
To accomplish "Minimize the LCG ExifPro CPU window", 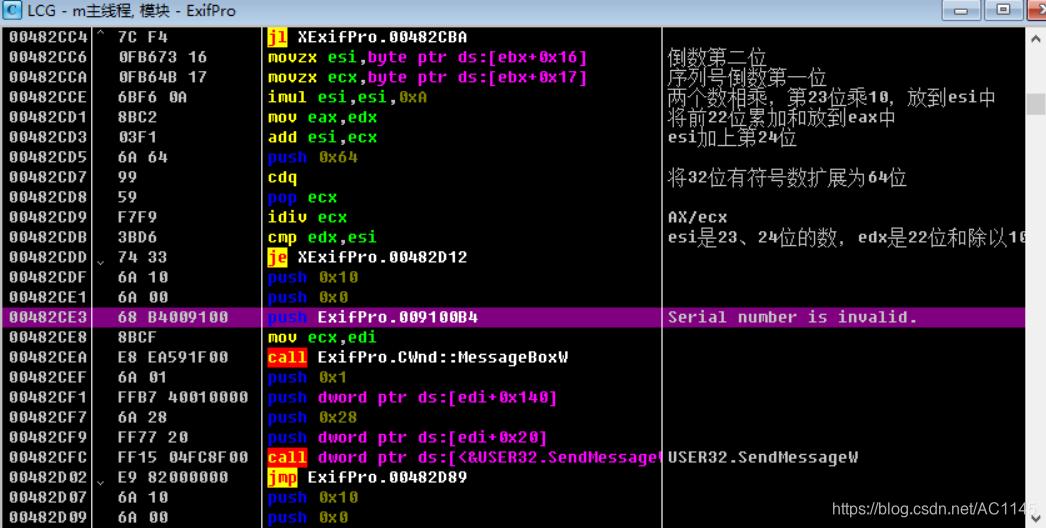I will [x=961, y=10].
